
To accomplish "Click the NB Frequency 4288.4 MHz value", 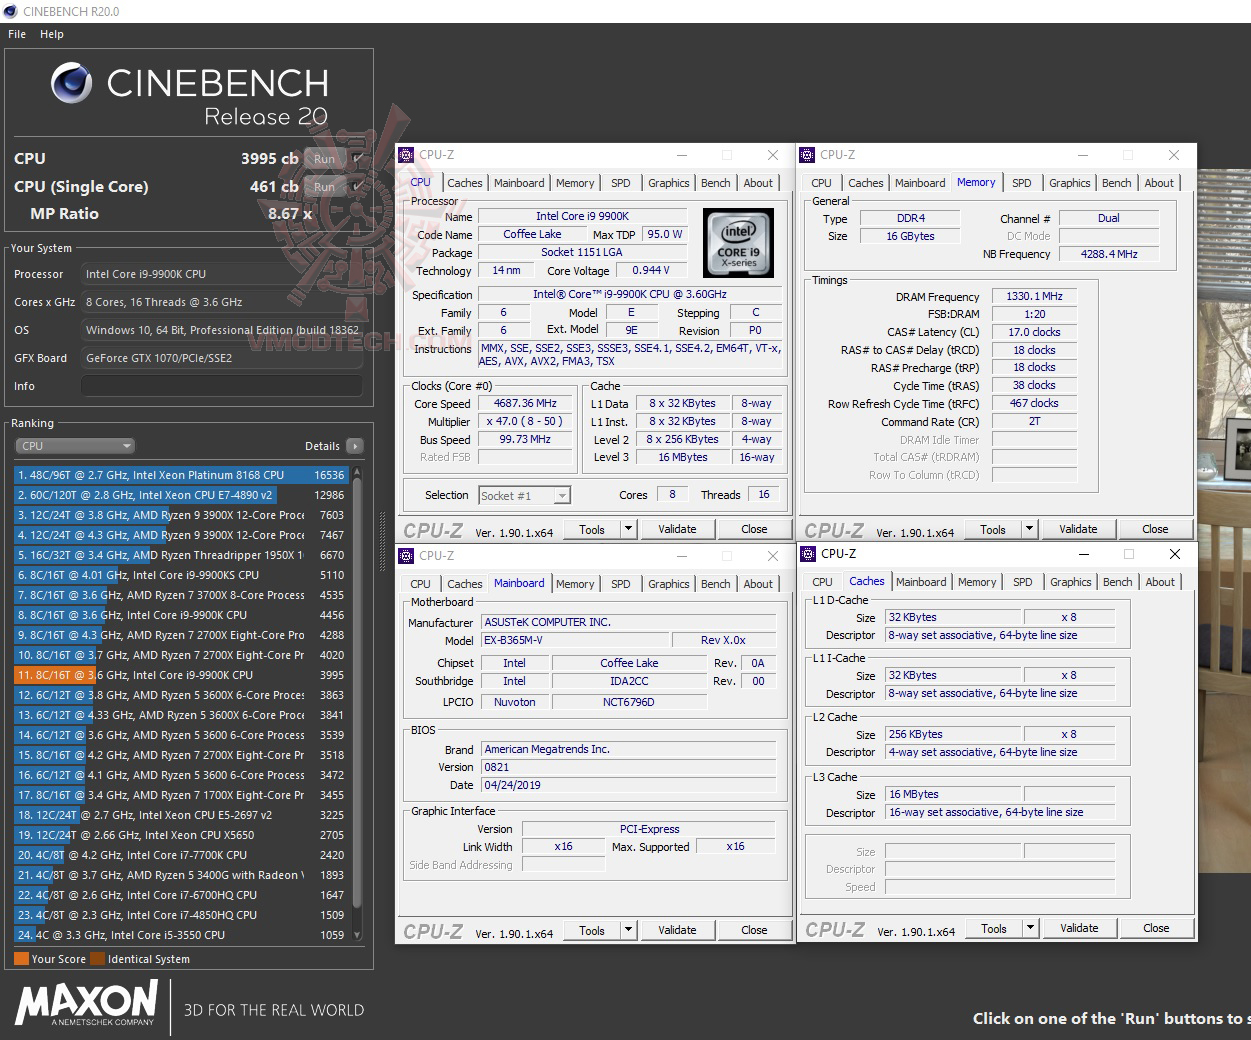I will (1109, 254).
